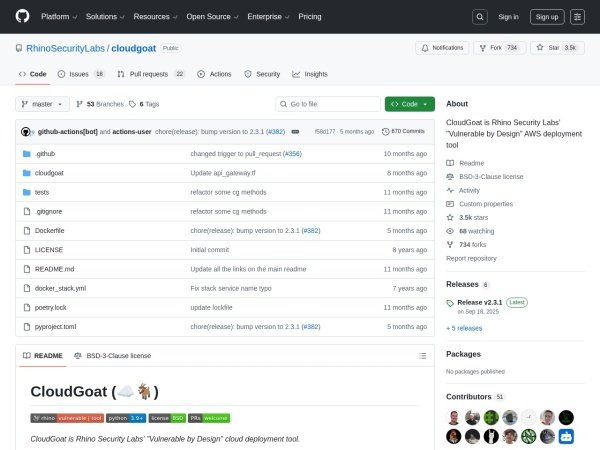The height and width of the screenshot is (450, 600).
Task: Click Report repository link
Action: (x=471, y=258)
